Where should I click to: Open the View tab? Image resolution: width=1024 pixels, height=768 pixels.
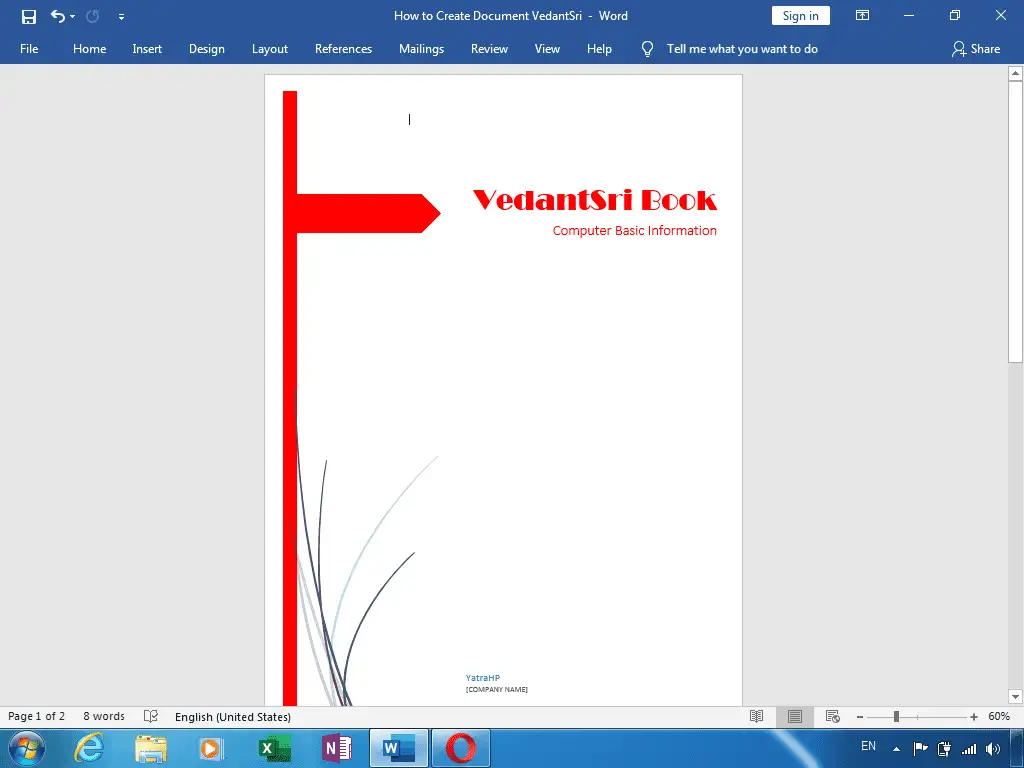point(547,49)
